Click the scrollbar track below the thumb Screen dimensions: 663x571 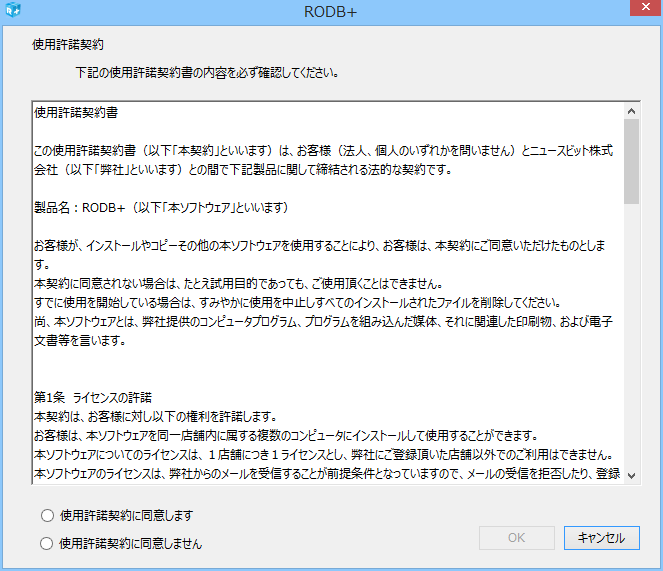632,336
